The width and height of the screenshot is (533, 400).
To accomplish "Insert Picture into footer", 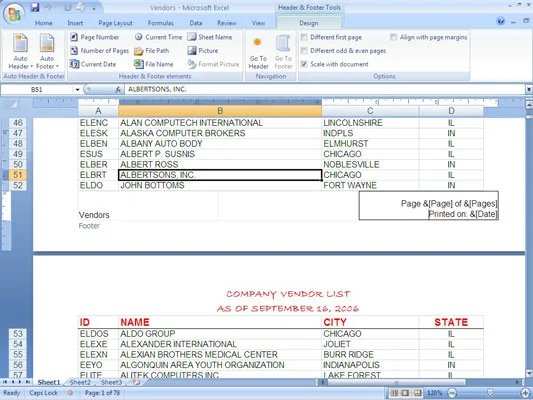I will tap(203, 51).
